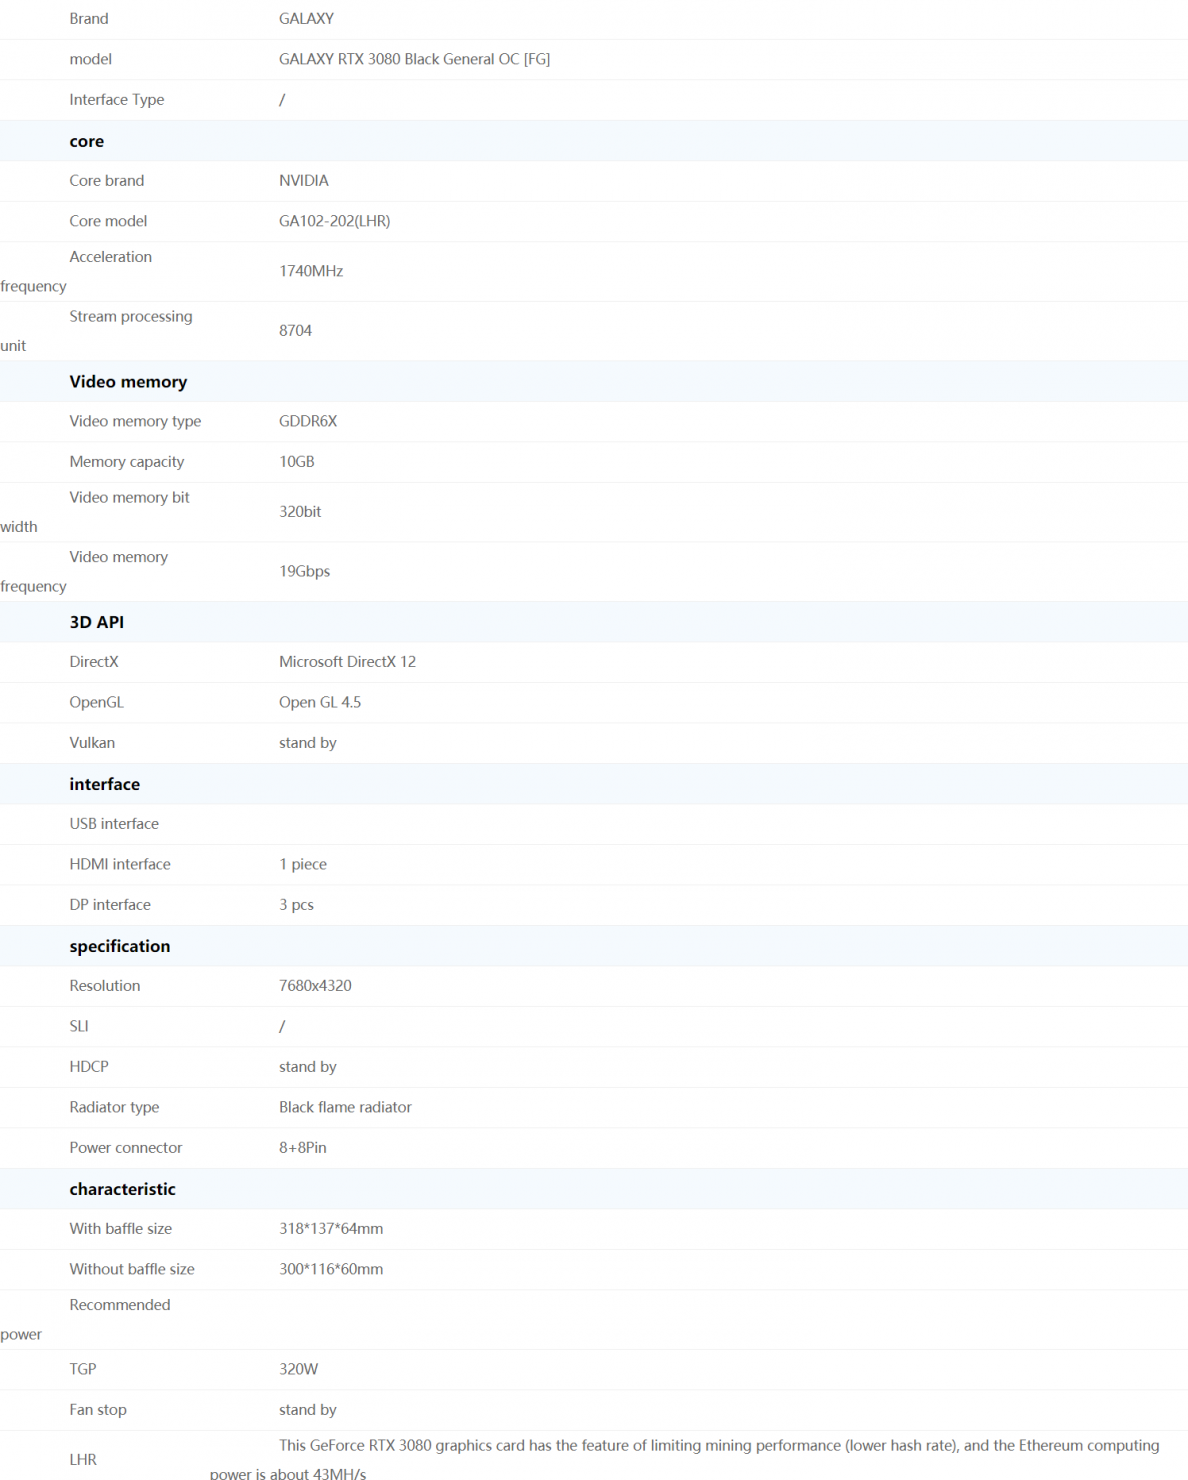Click the 7680x4320 resolution value
Image resolution: width=1188 pixels, height=1480 pixels.
[315, 986]
